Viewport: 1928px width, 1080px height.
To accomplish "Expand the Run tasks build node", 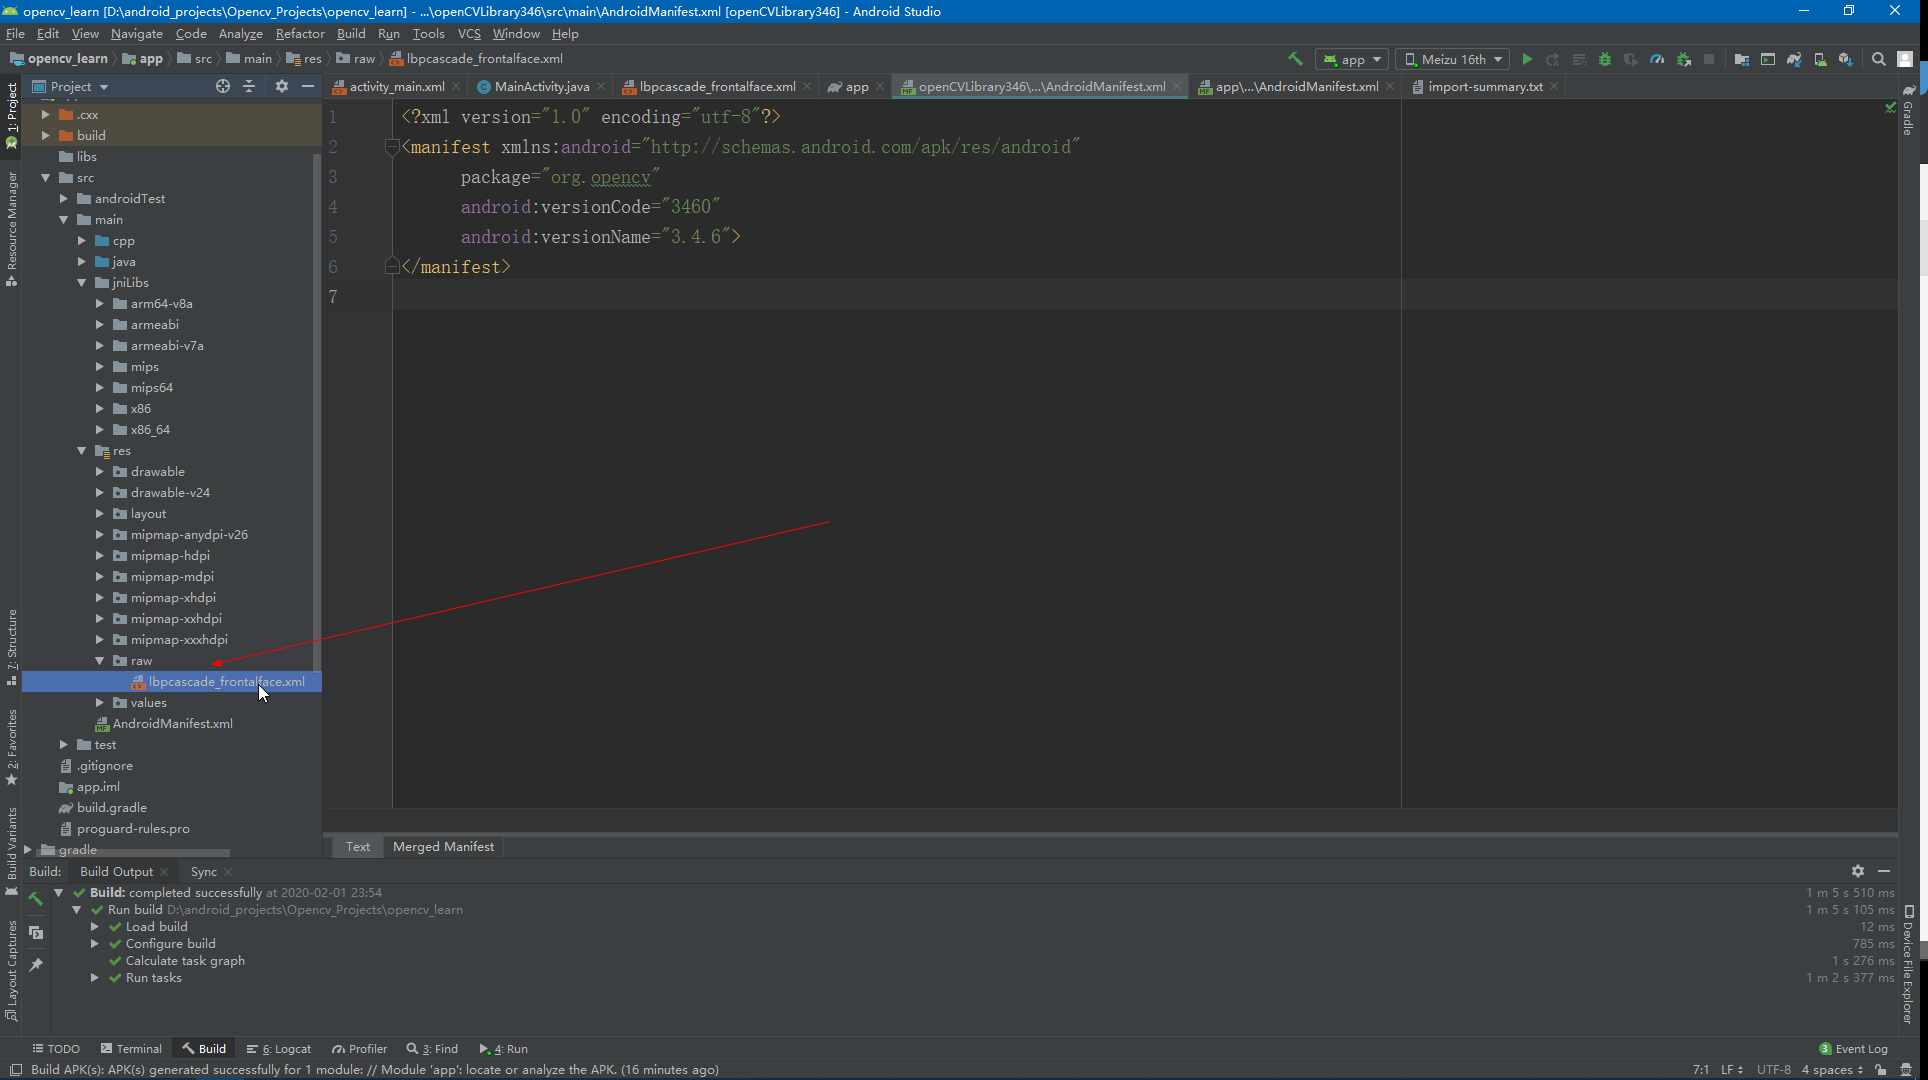I will pyautogui.click(x=95, y=978).
